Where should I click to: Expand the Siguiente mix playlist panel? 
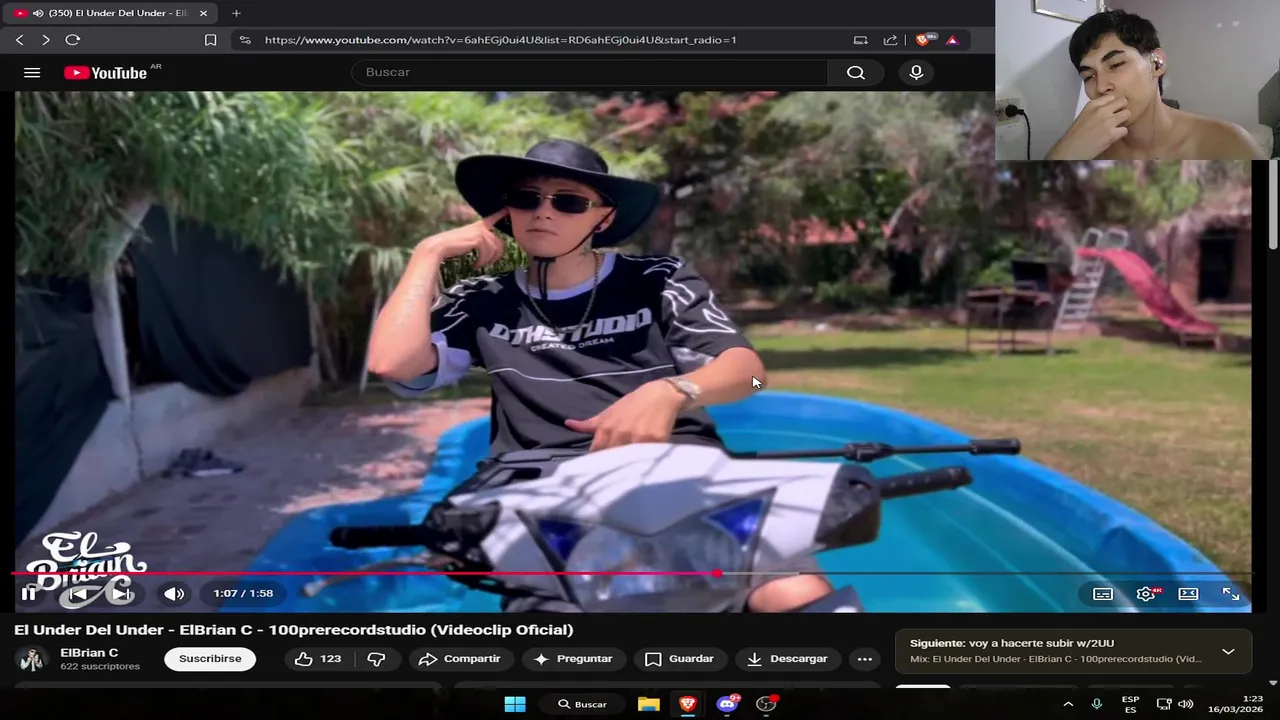point(1228,651)
